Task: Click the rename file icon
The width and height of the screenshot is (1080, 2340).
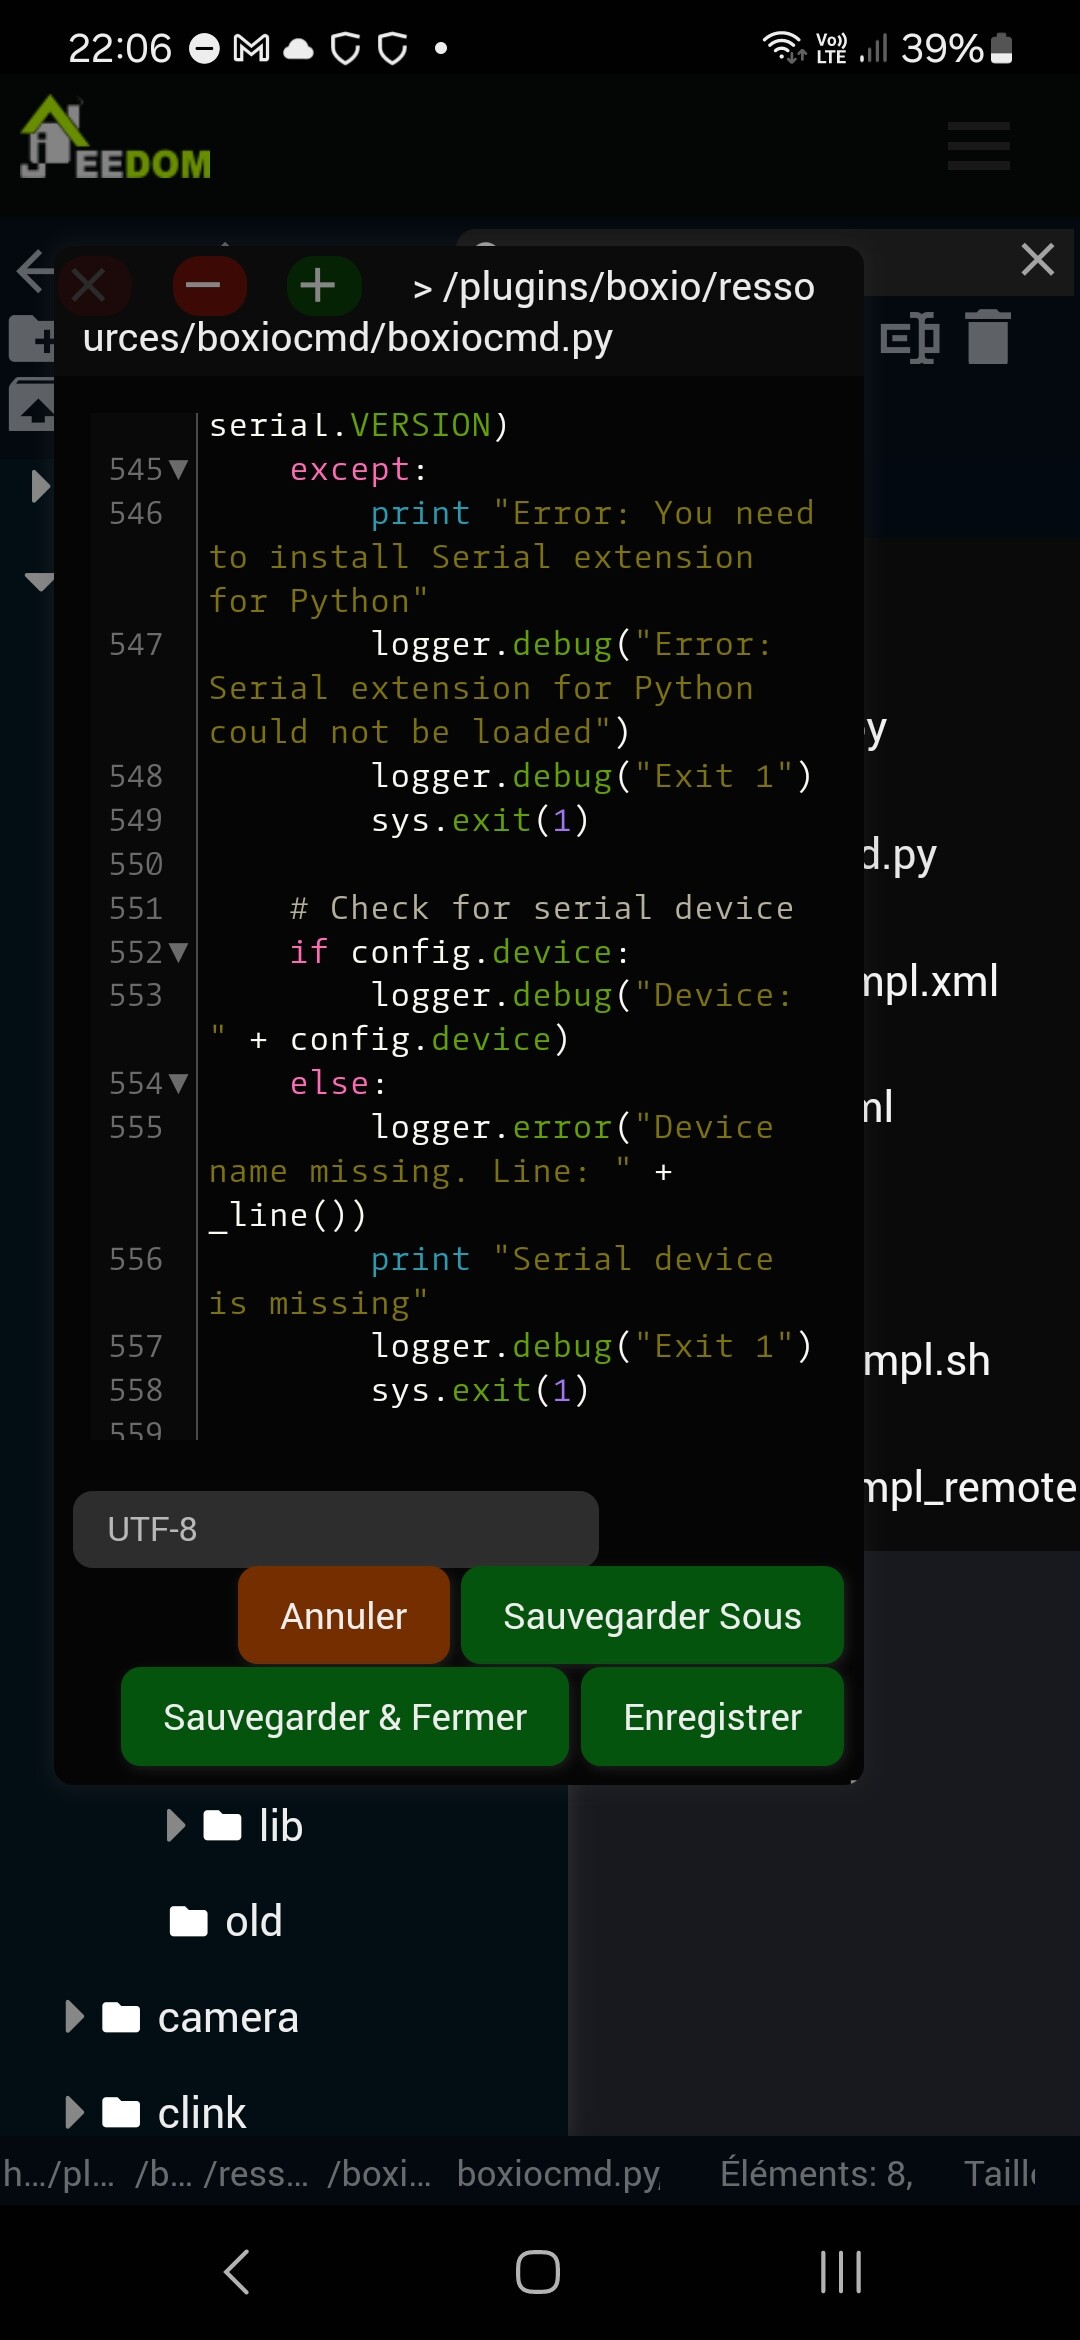Action: (x=910, y=338)
